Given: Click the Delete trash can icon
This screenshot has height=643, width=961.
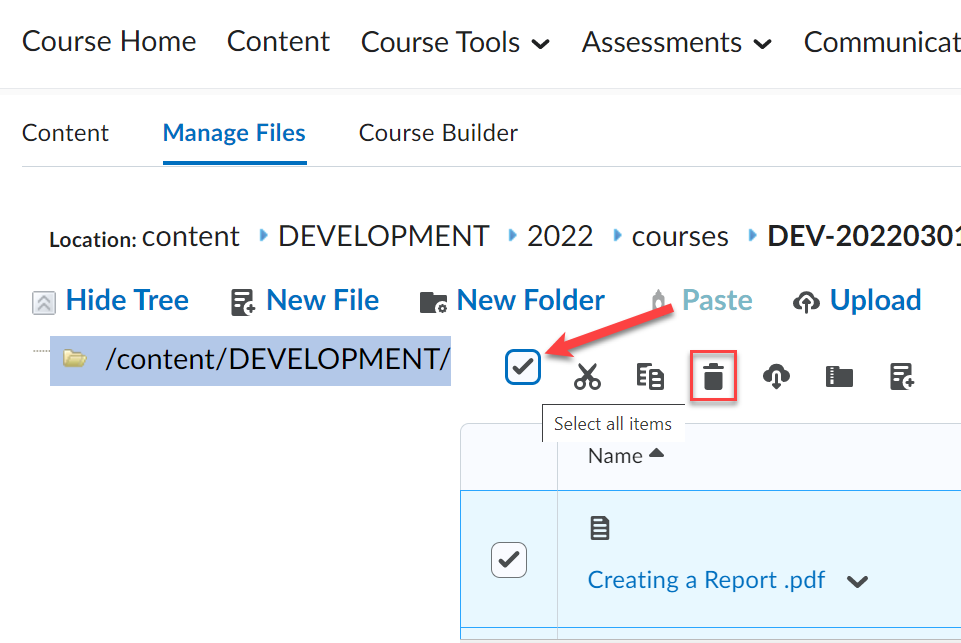Looking at the screenshot, I should [713, 376].
